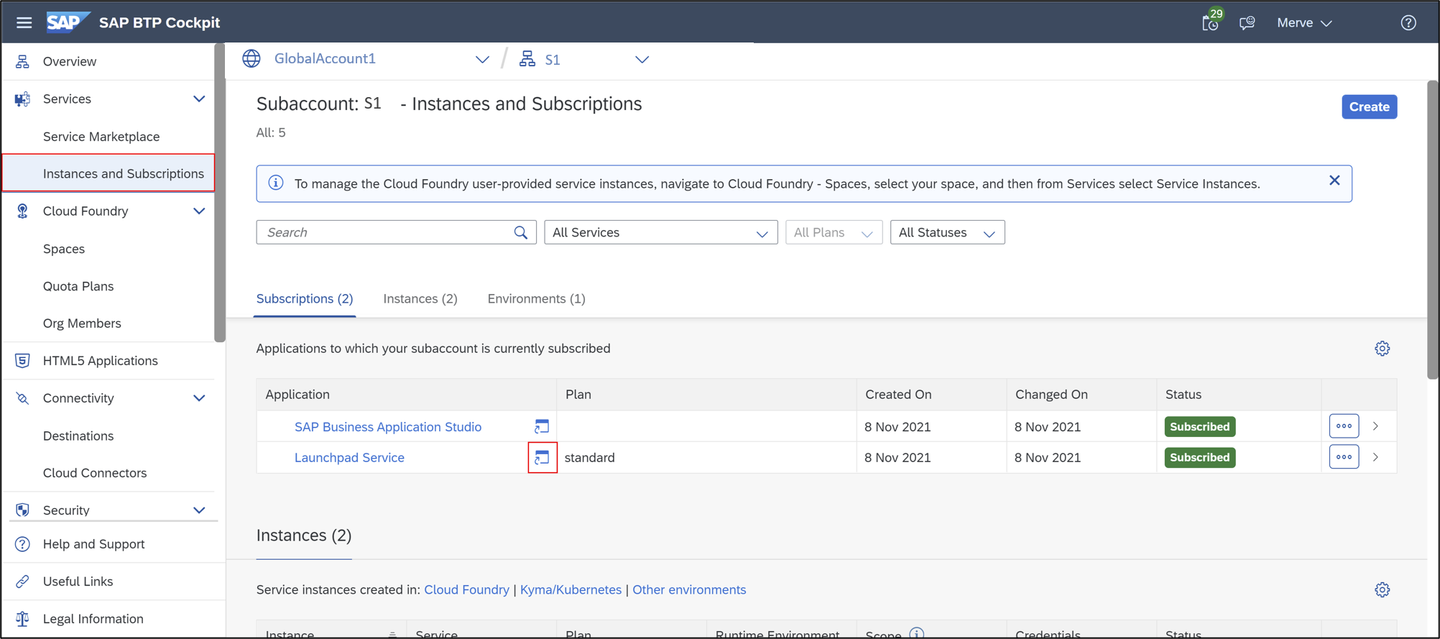Open Quota Plans in sidebar
Image resolution: width=1440 pixels, height=639 pixels.
[x=78, y=286]
